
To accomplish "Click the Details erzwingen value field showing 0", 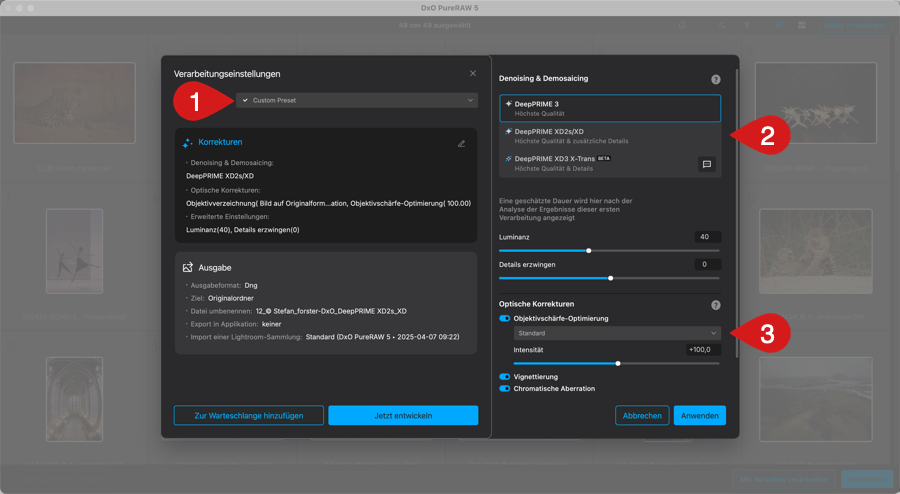I will click(707, 264).
